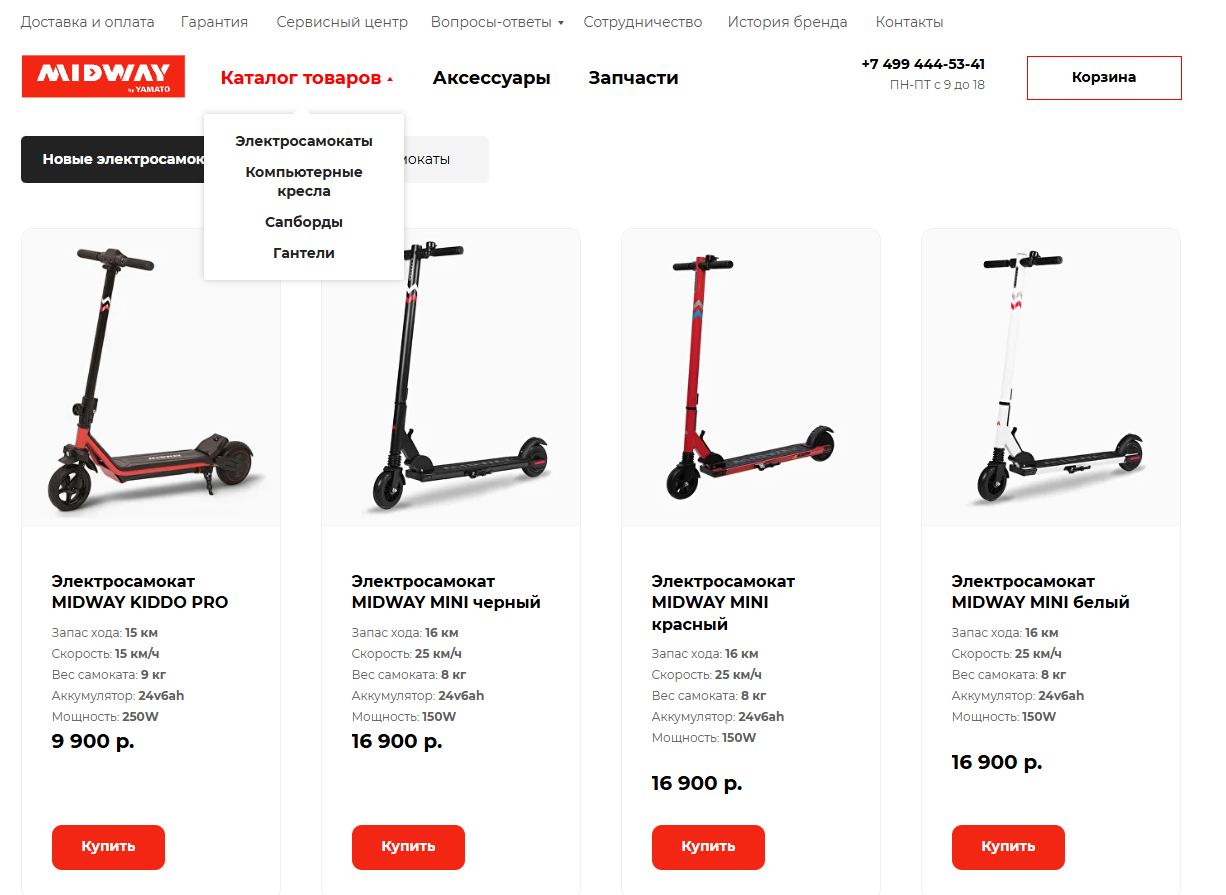Viewport: 1226px width, 895px height.
Task: View the black MIDWAY MINI scooter photo
Action: pyautogui.click(x=451, y=379)
